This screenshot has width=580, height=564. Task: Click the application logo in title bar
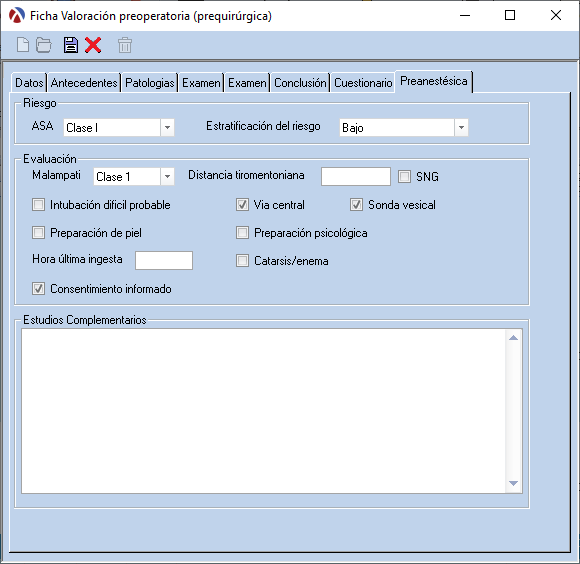coord(17,16)
